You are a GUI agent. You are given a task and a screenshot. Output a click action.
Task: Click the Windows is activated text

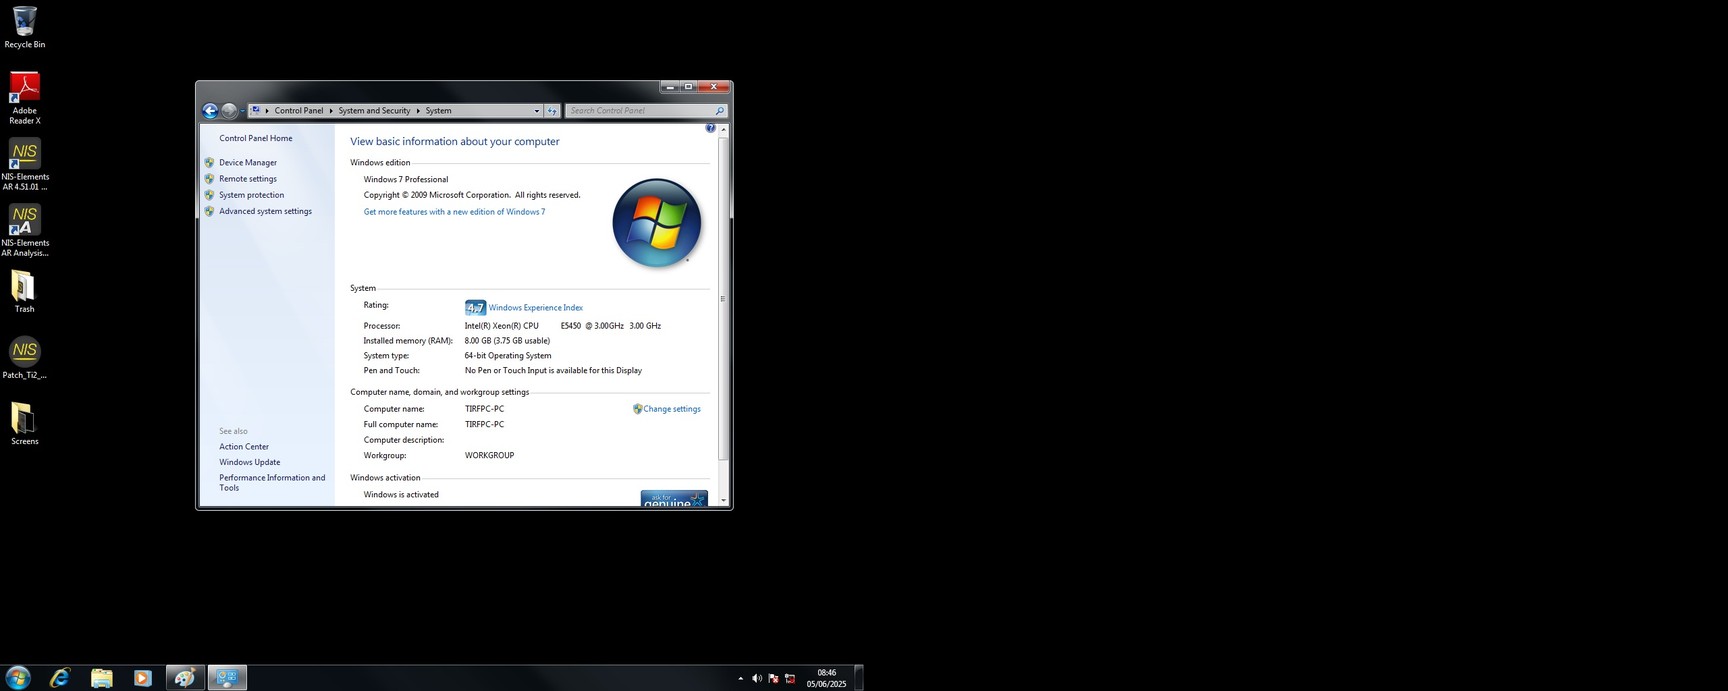click(x=401, y=495)
